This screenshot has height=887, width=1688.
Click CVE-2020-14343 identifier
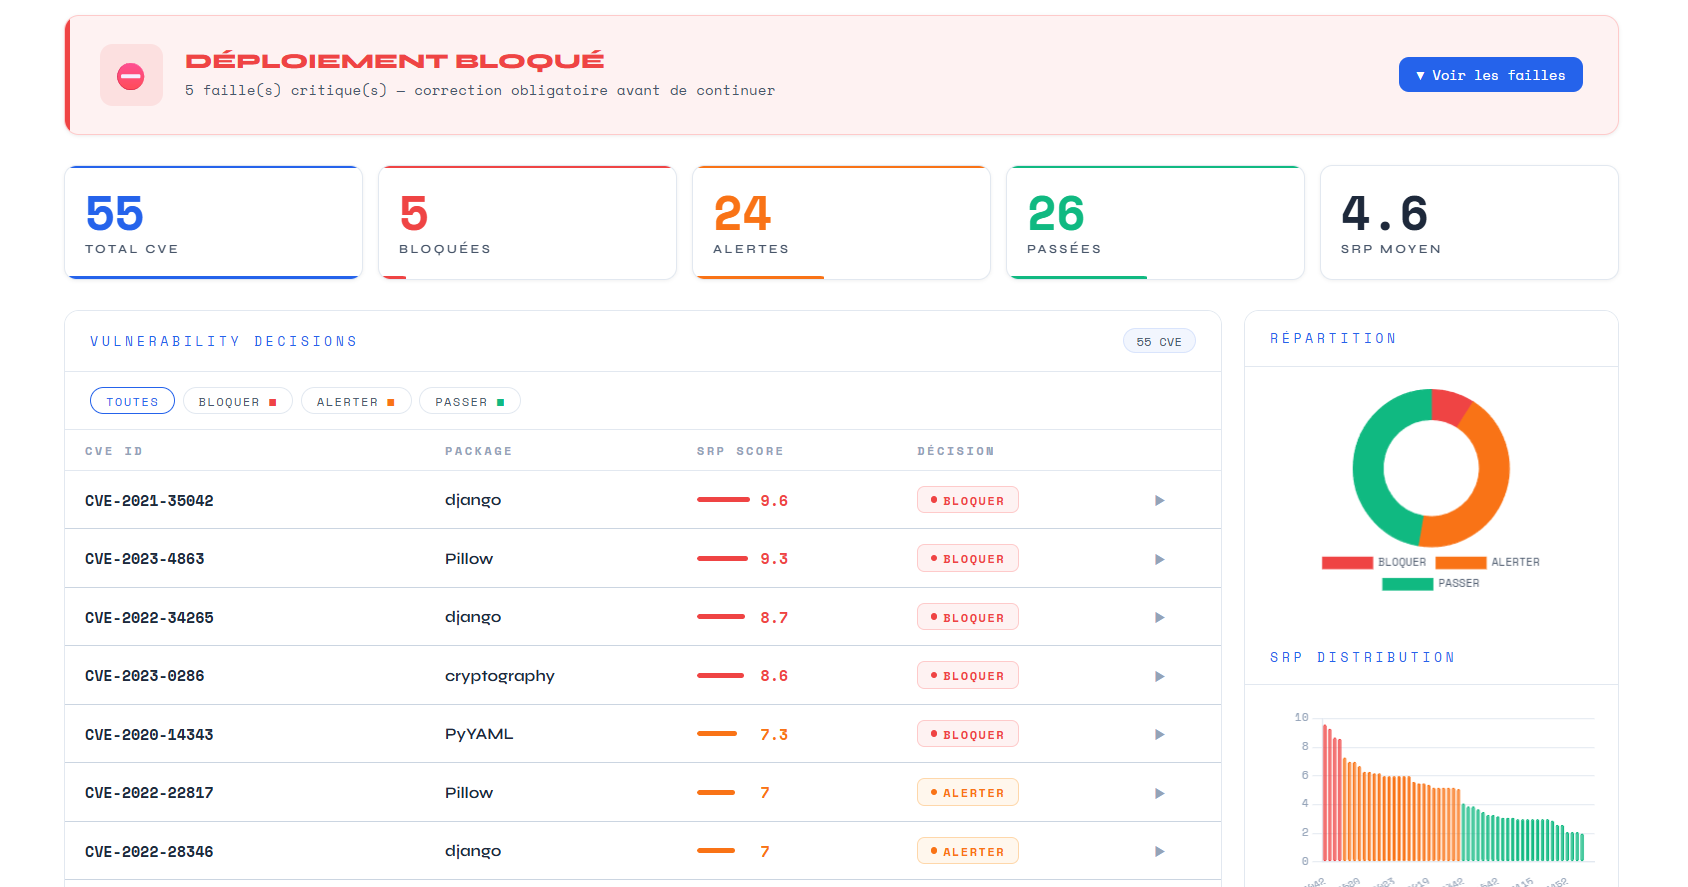(x=149, y=735)
